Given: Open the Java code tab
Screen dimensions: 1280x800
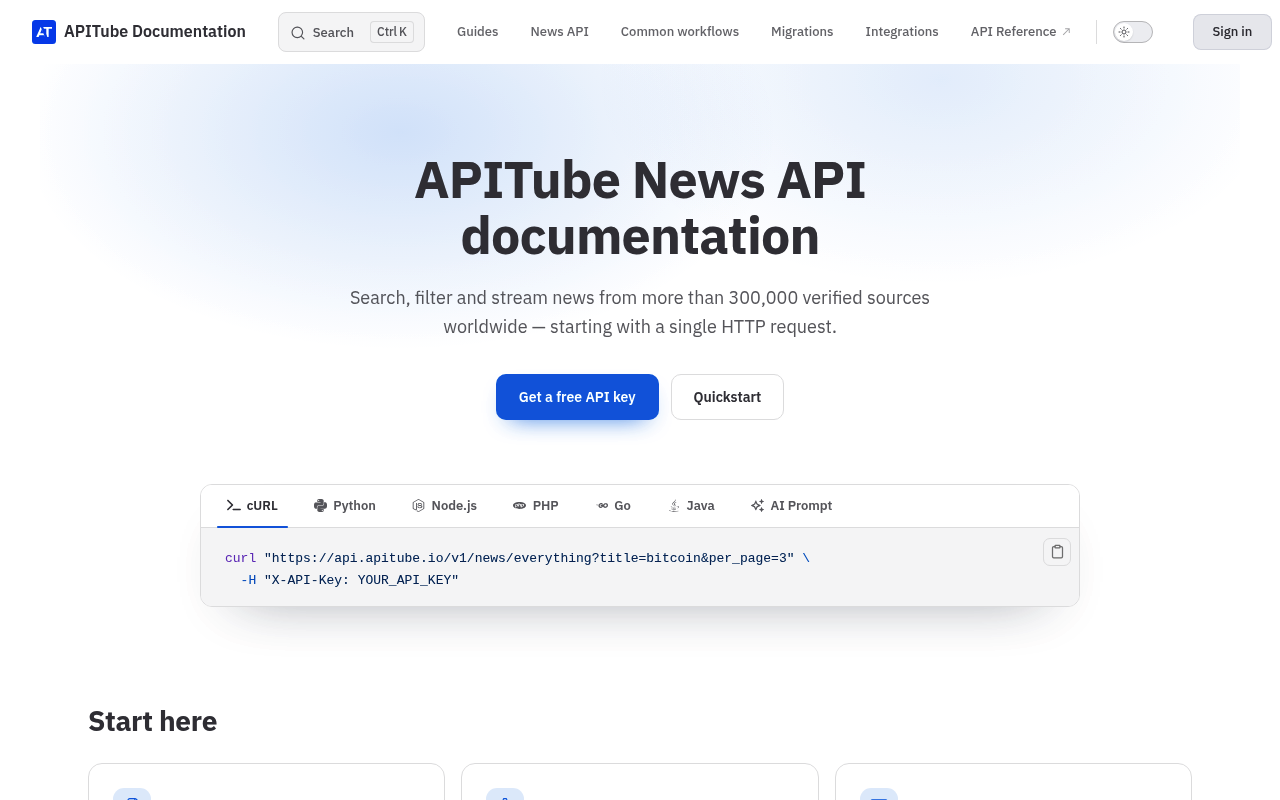Looking at the screenshot, I should point(691,506).
